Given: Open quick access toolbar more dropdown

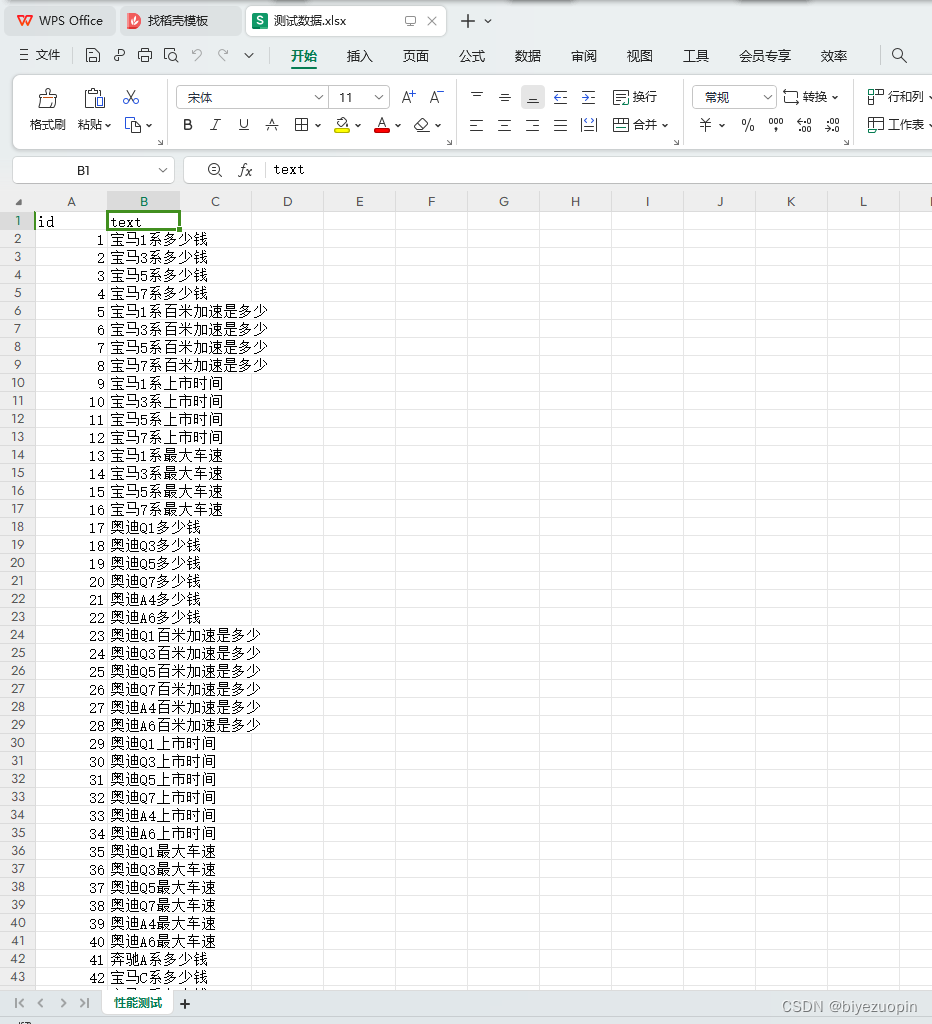Looking at the screenshot, I should 249,56.
